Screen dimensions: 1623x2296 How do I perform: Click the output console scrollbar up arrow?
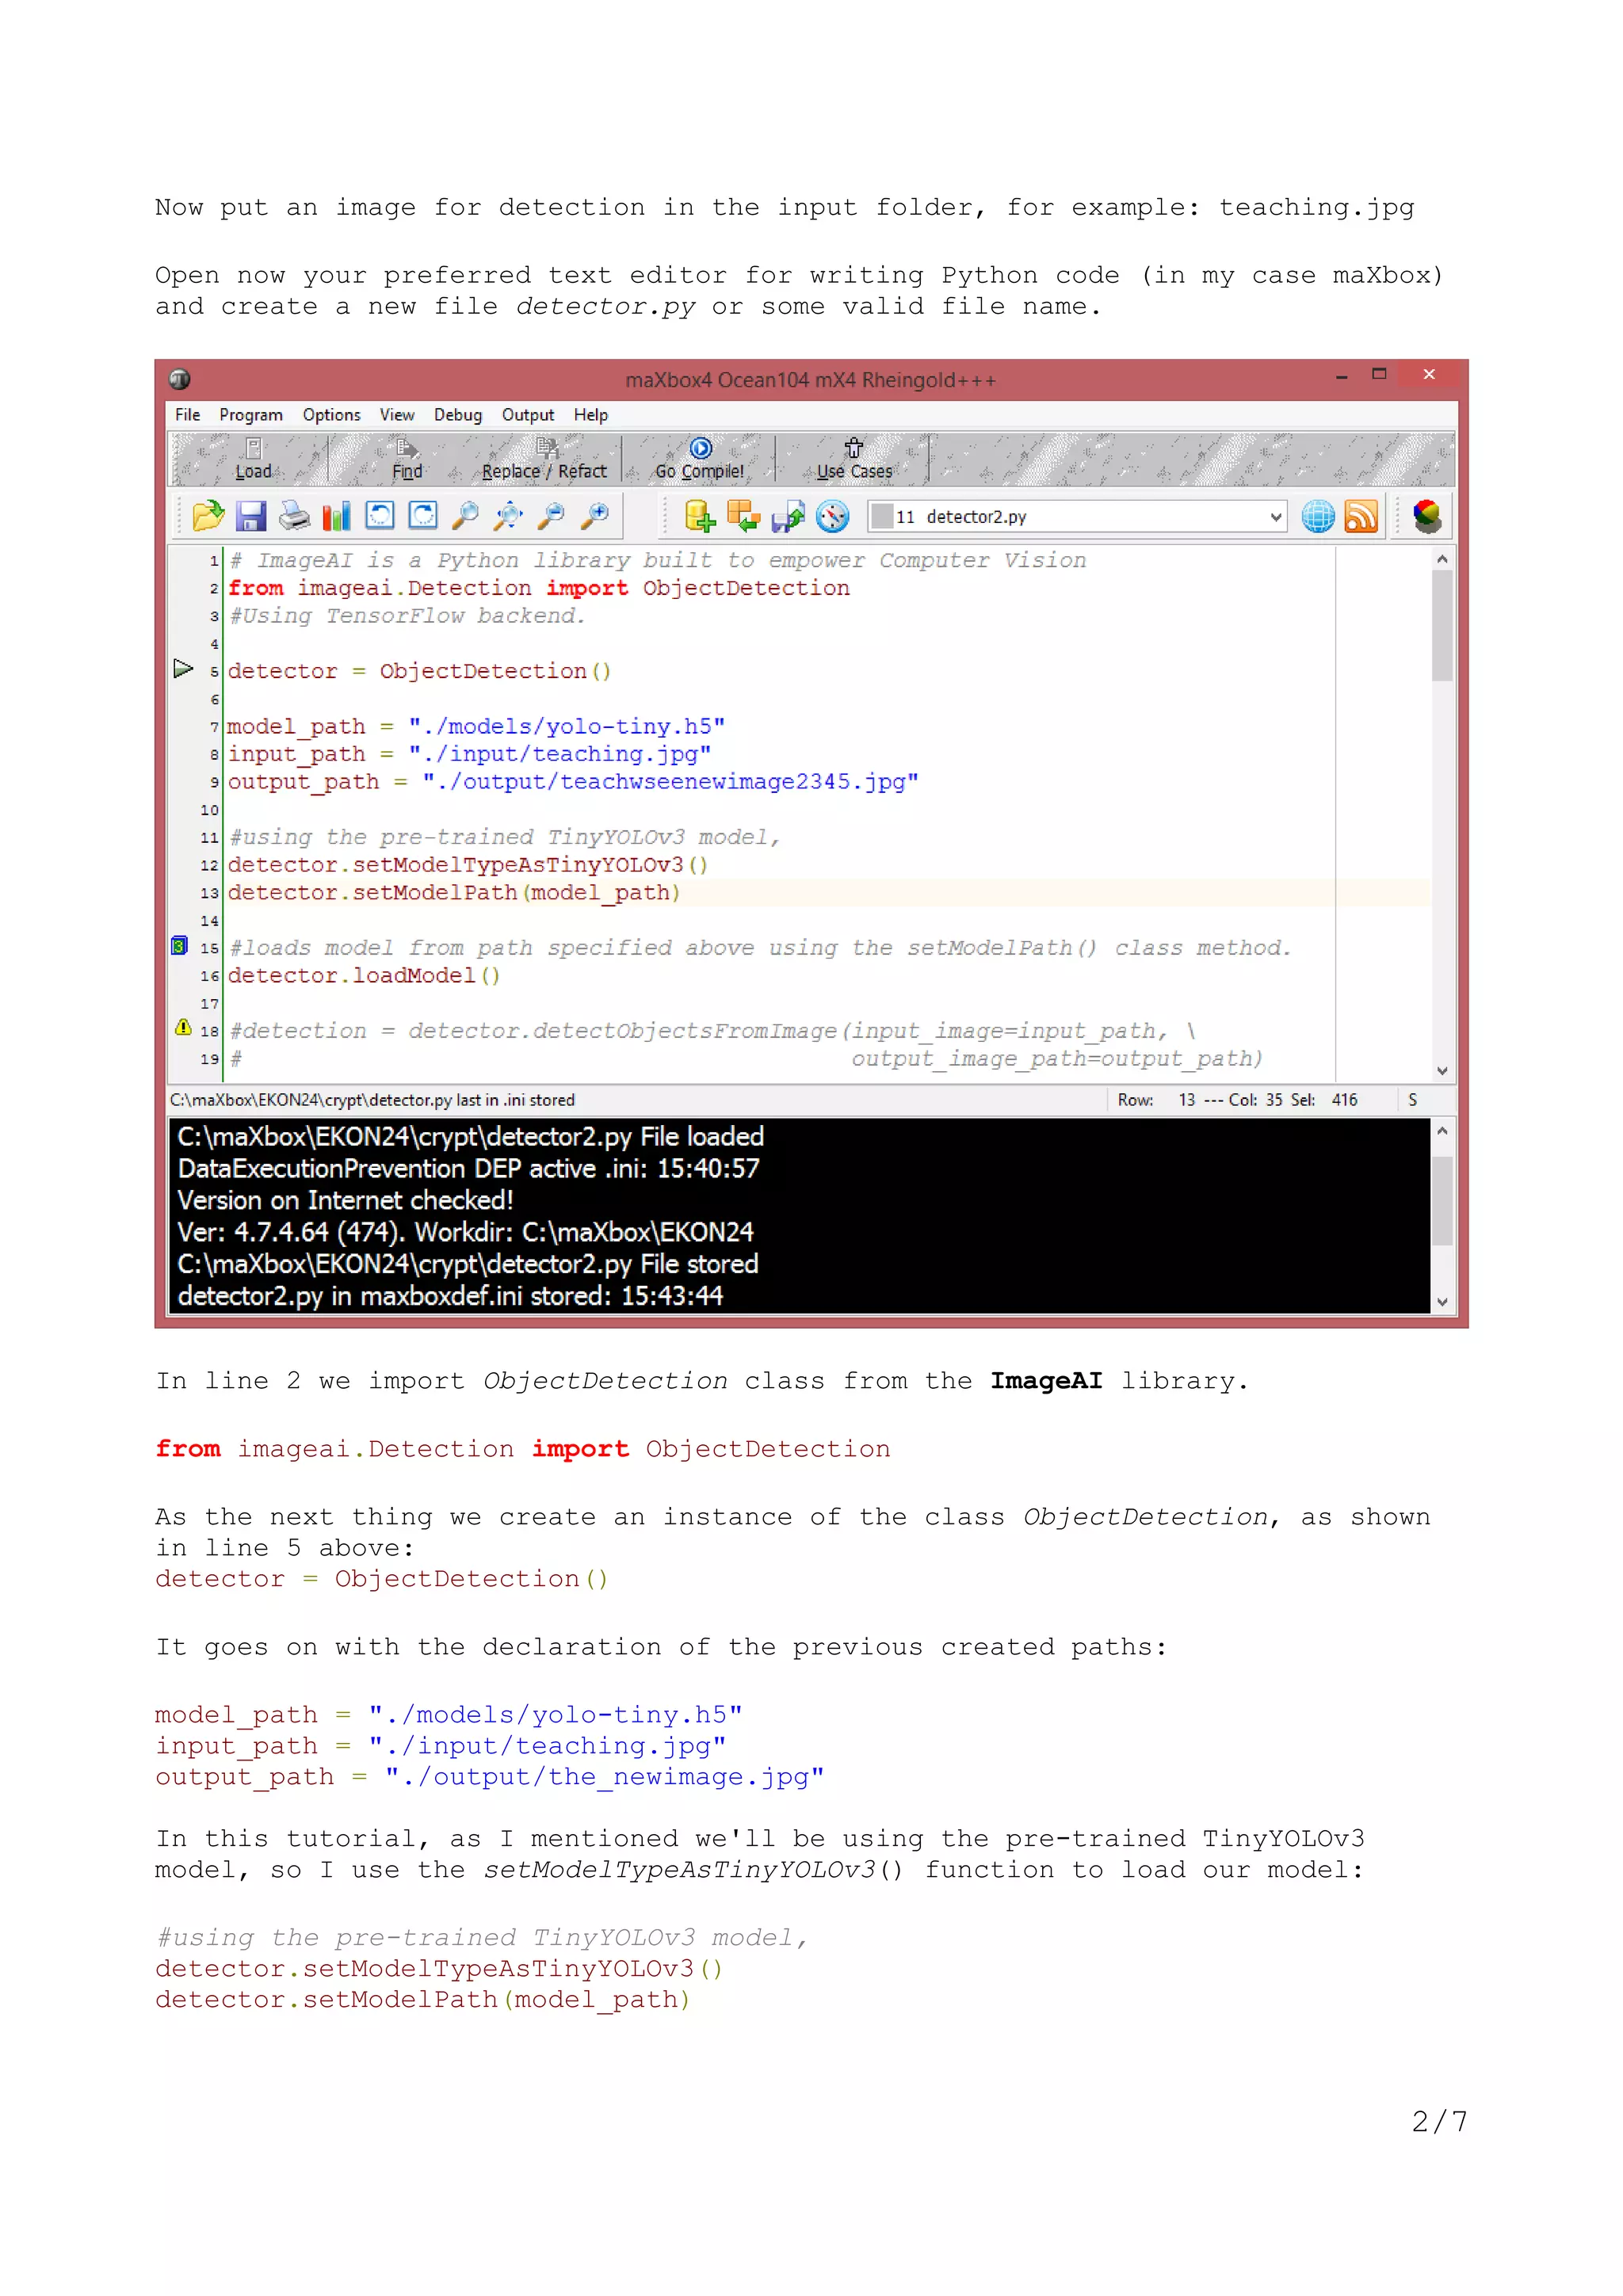pyautogui.click(x=1442, y=1130)
